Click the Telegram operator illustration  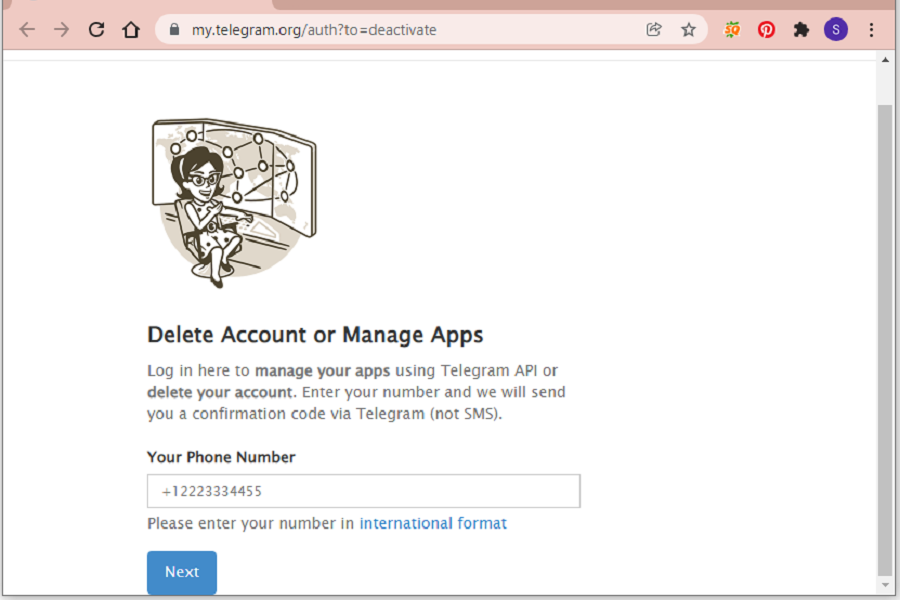click(x=233, y=201)
